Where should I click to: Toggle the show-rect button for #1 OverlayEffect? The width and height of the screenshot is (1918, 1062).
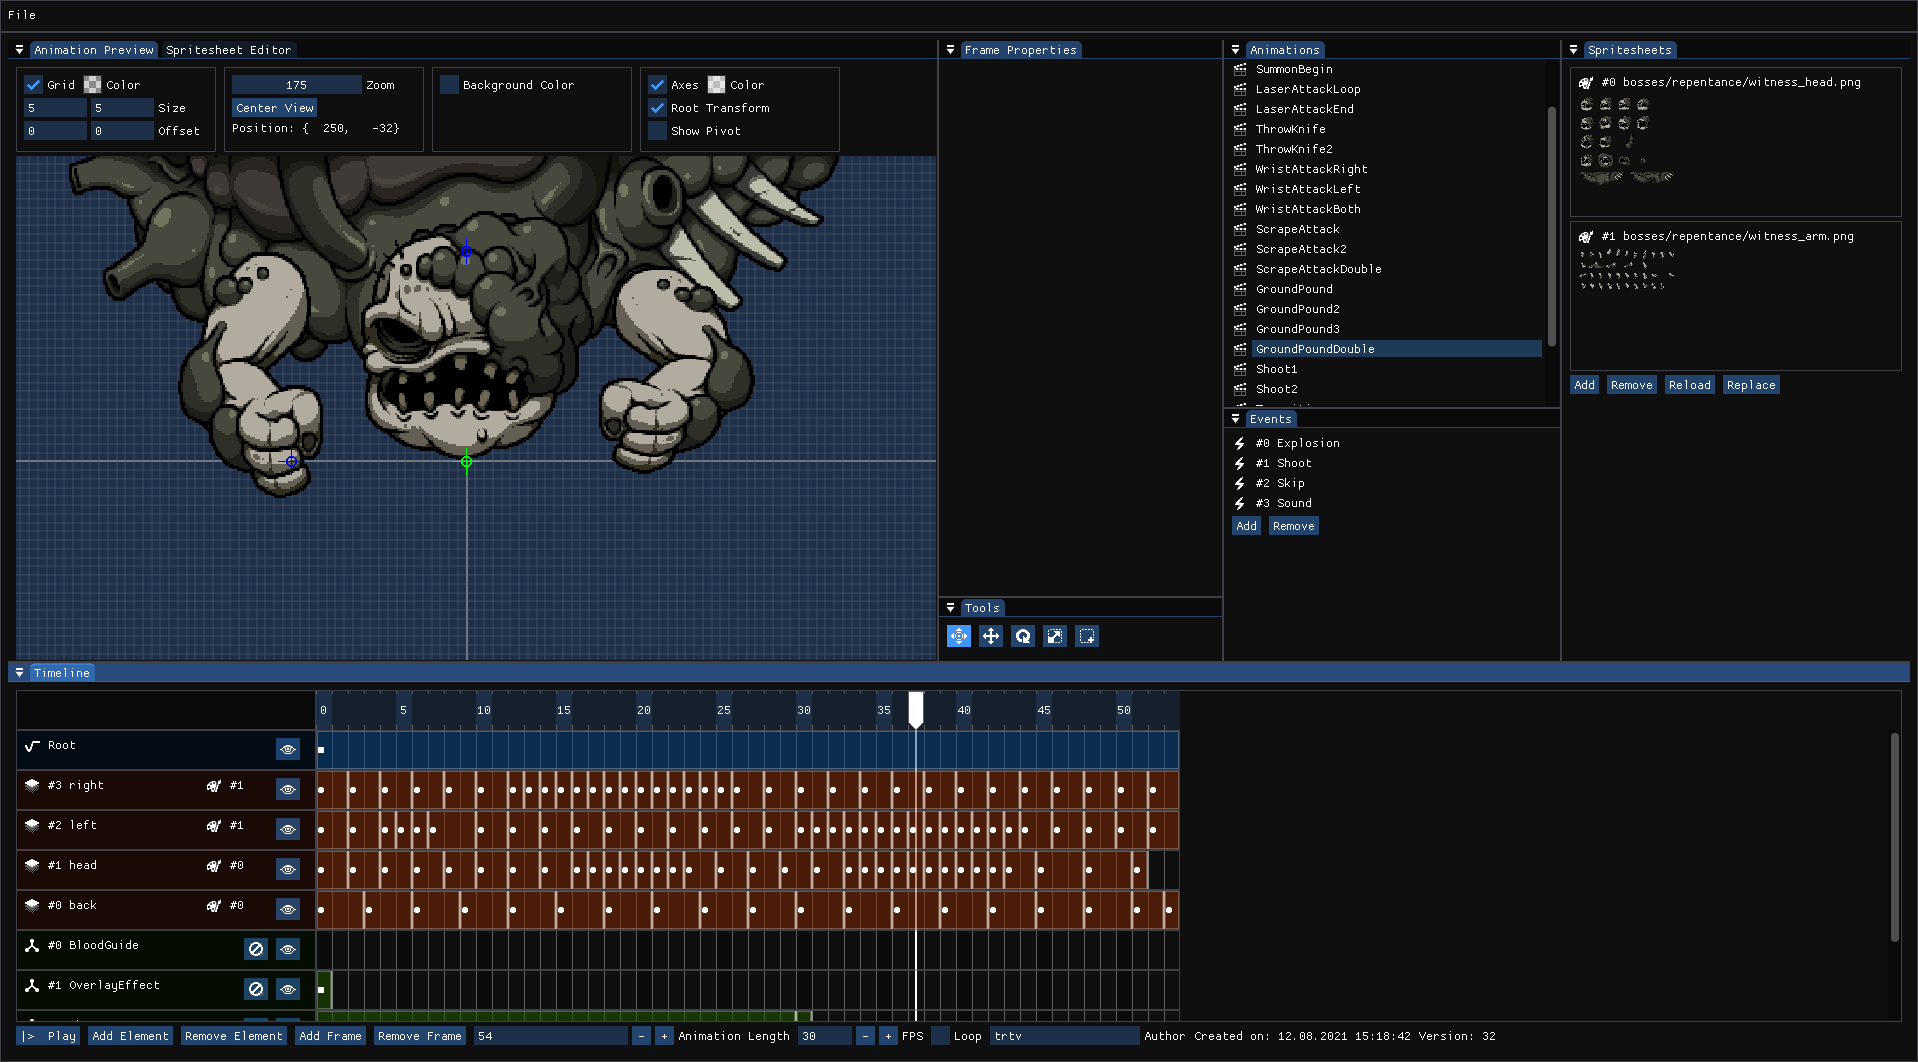[x=256, y=989]
